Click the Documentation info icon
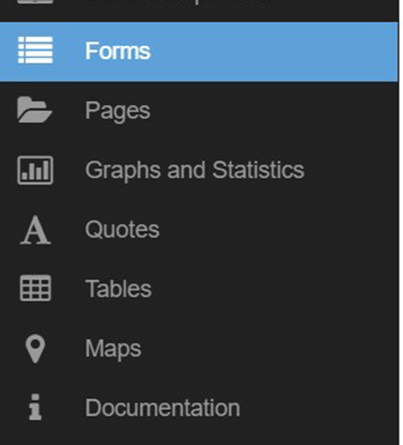This screenshot has height=445, width=403. tap(35, 407)
